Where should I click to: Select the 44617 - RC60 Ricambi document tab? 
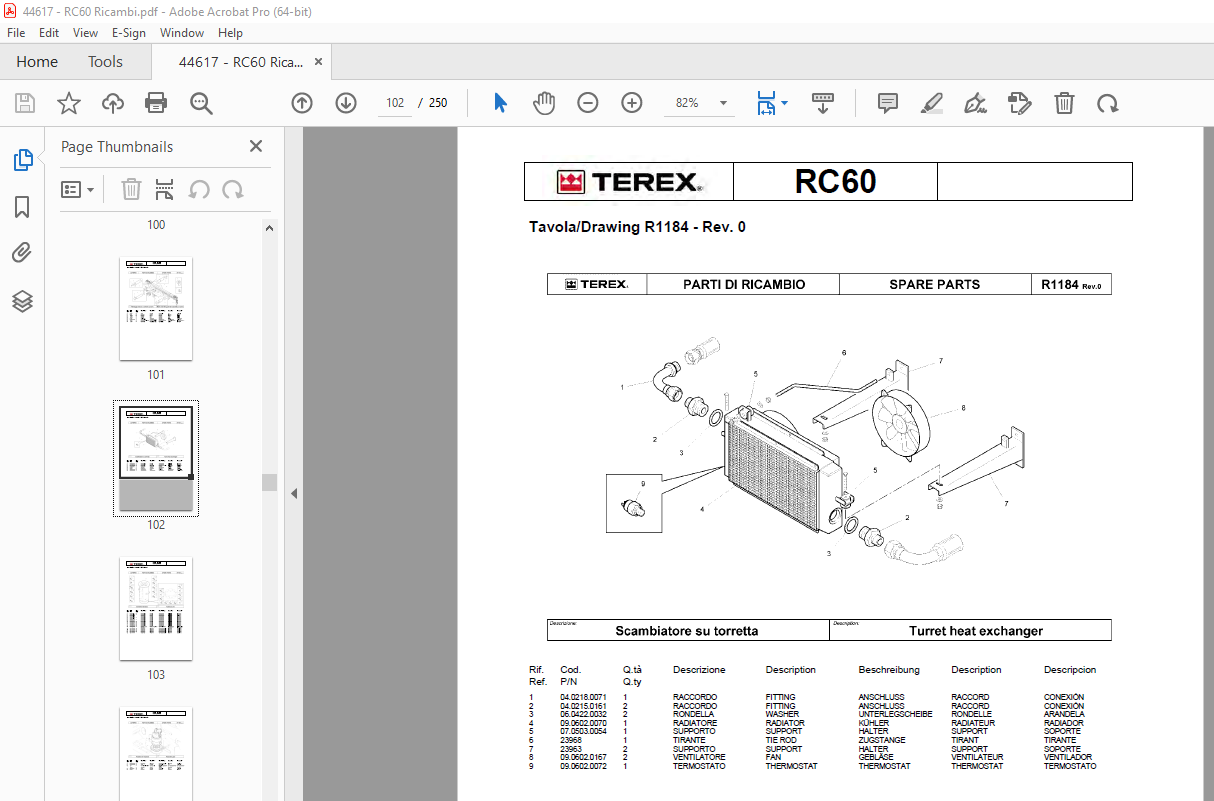coord(240,62)
